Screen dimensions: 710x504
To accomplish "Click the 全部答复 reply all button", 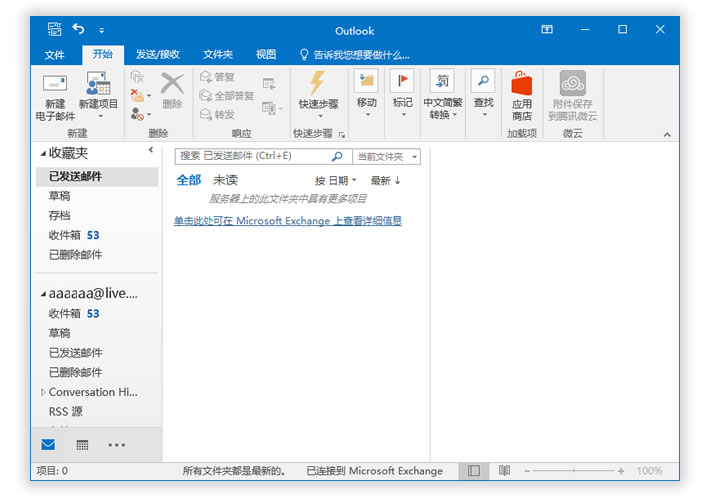I will (227, 96).
